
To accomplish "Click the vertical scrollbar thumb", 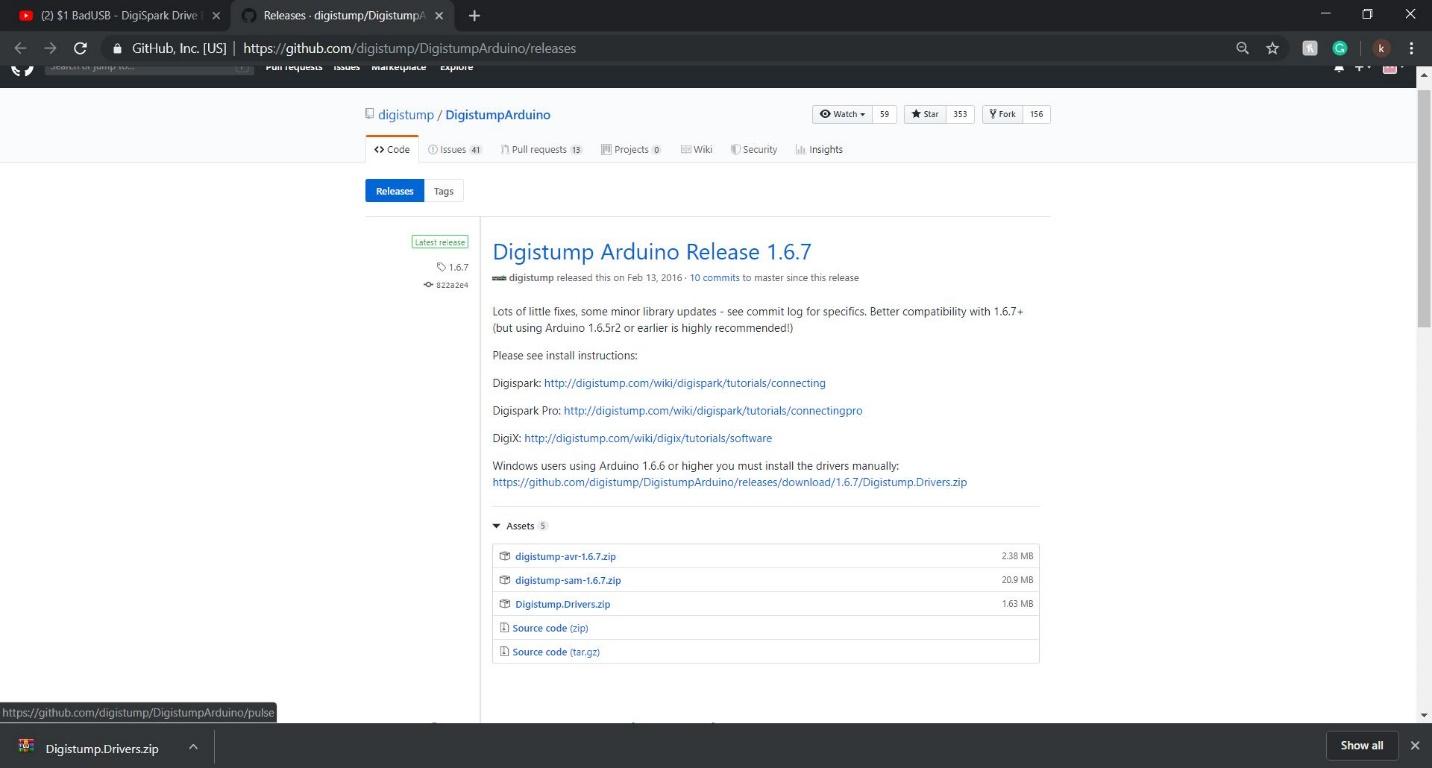I will [1424, 207].
